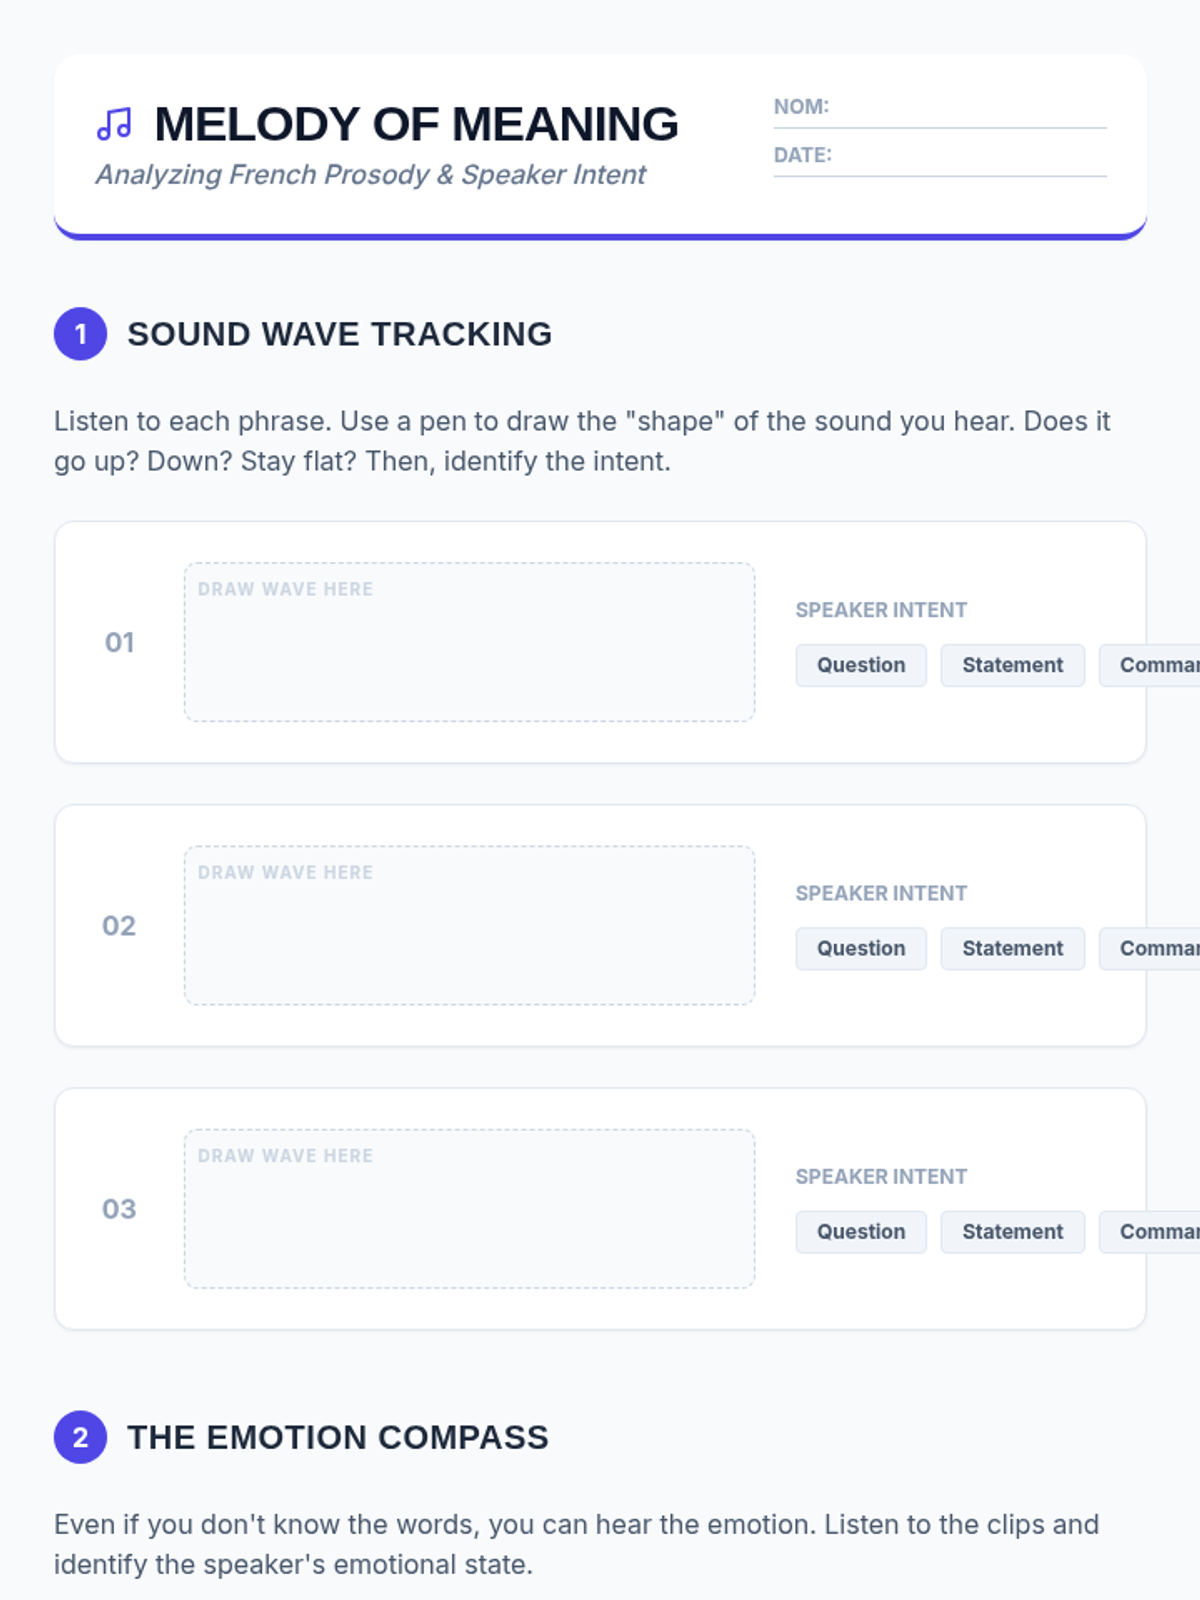This screenshot has width=1200, height=1600.
Task: Click the draw wave area for 02
Action: pyautogui.click(x=469, y=925)
